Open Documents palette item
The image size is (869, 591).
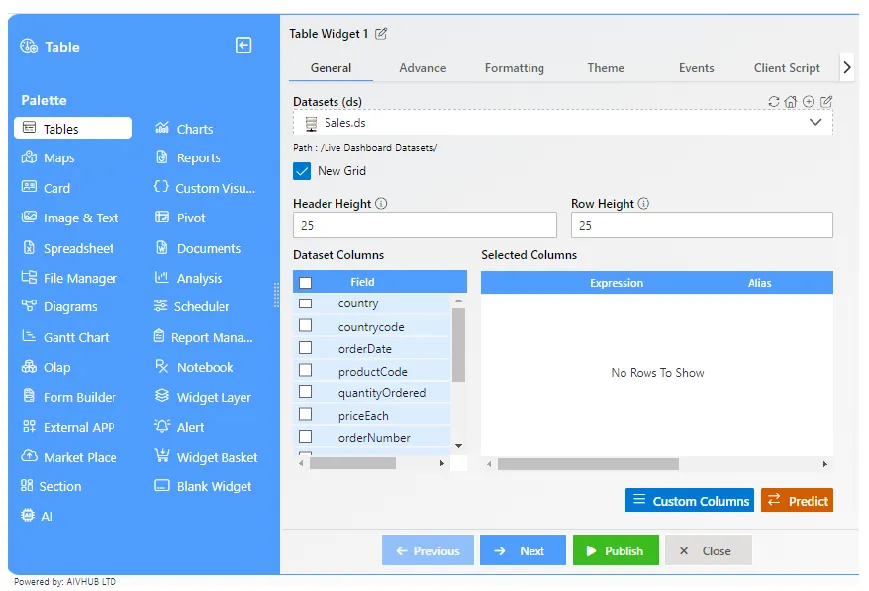point(198,248)
